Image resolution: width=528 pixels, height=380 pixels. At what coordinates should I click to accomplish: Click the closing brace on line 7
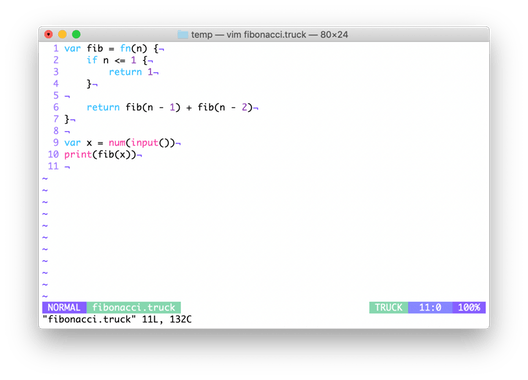pos(67,119)
